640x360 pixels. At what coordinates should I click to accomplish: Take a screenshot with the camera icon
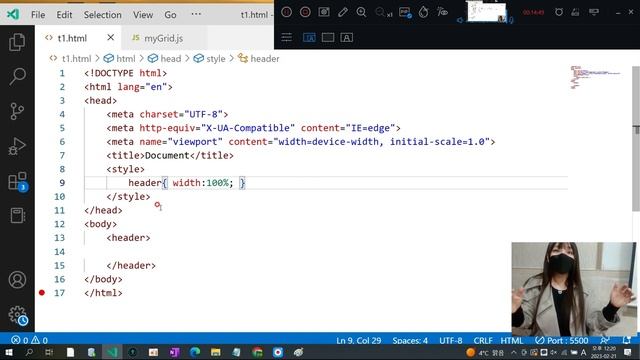point(324,12)
